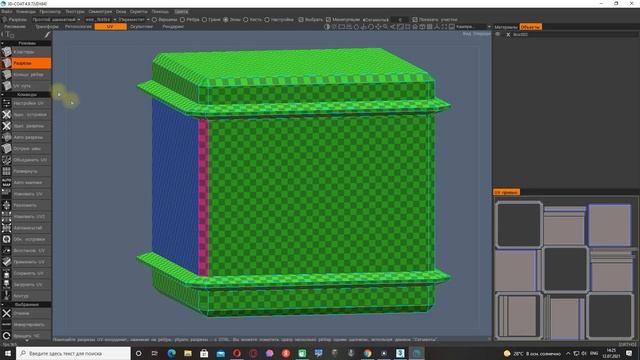Open the Симметрия menu
This screenshot has width=640, height=360.
coord(100,12)
